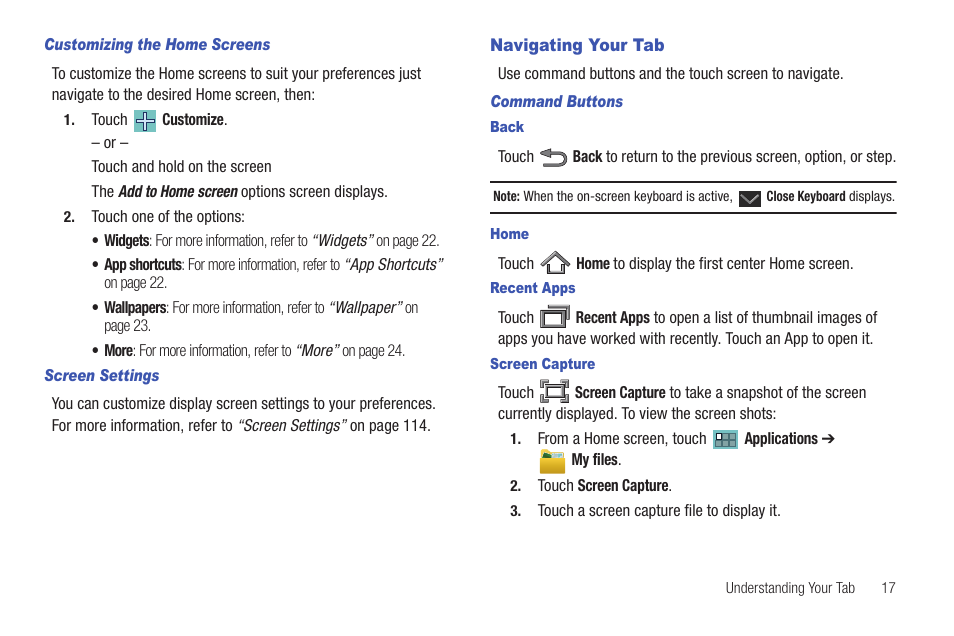The width and height of the screenshot is (954, 636).
Task: Click the bold word Customize
Action: 193,120
